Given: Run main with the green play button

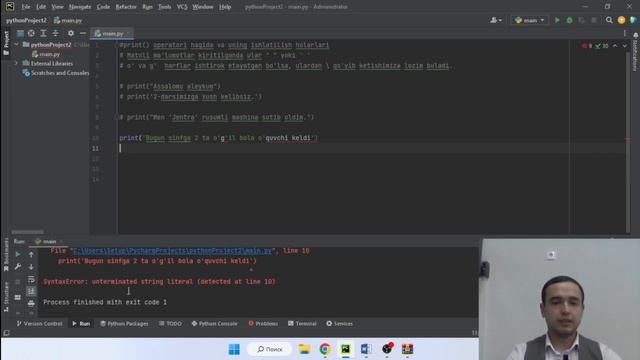Looking at the screenshot, I should click(557, 20).
